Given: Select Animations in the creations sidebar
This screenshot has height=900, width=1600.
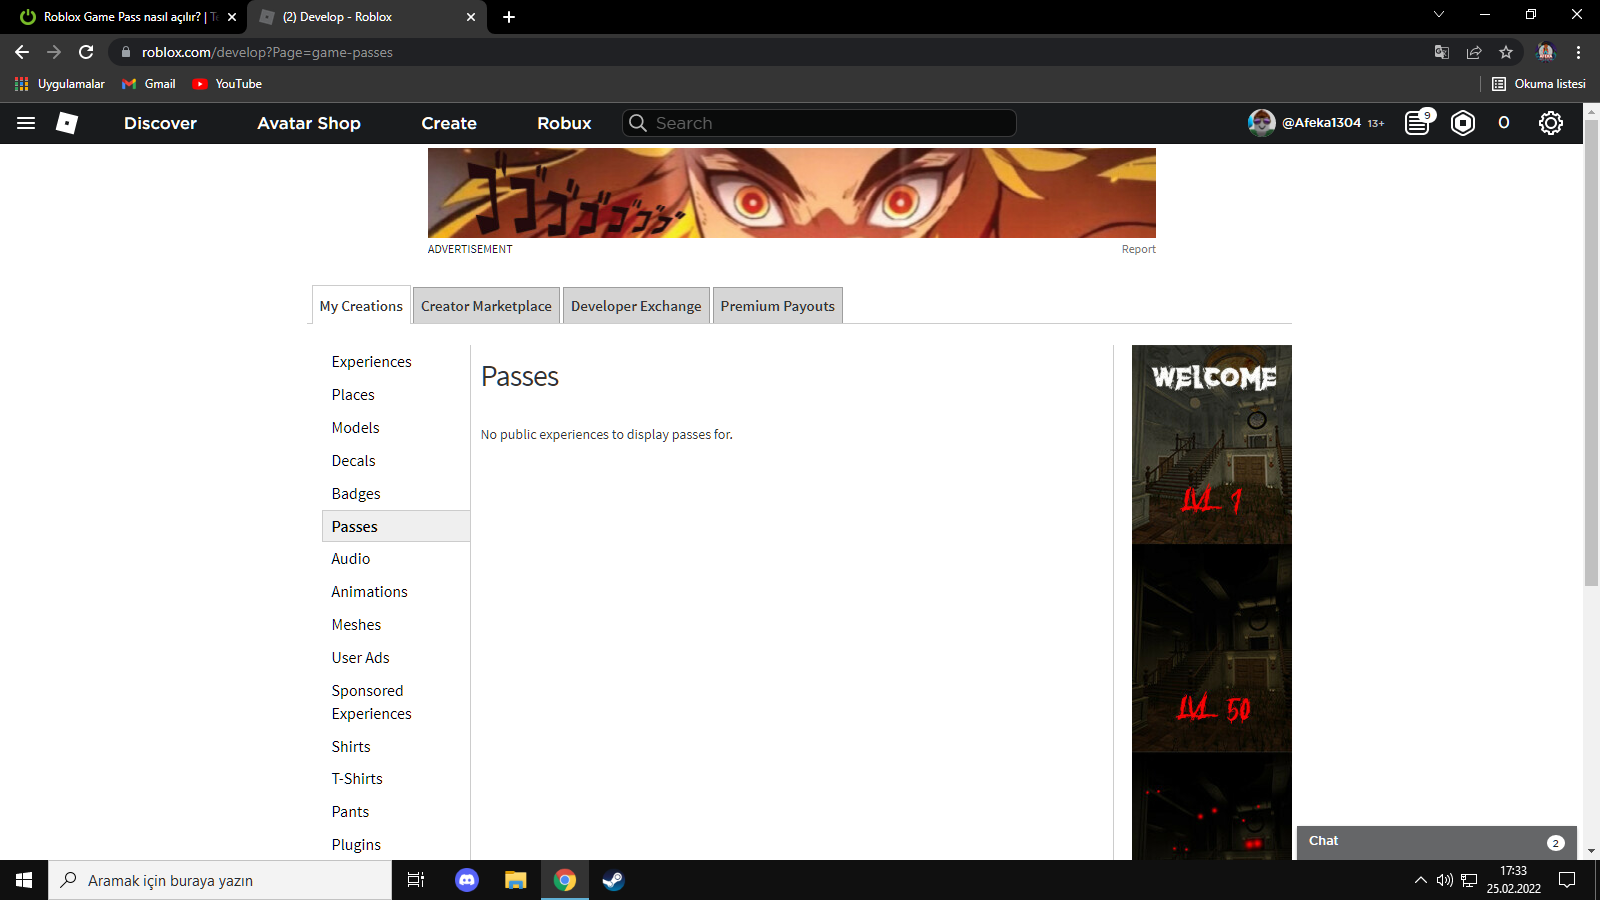Looking at the screenshot, I should 370,592.
